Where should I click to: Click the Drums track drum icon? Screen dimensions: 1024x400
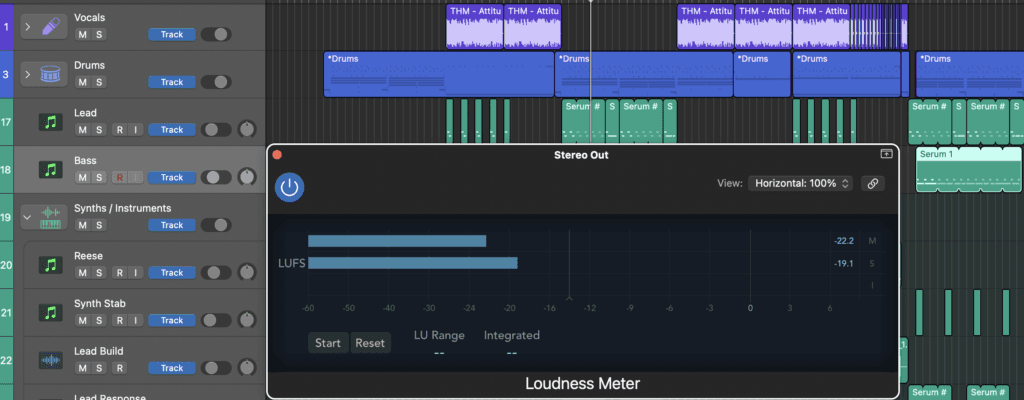click(50, 74)
